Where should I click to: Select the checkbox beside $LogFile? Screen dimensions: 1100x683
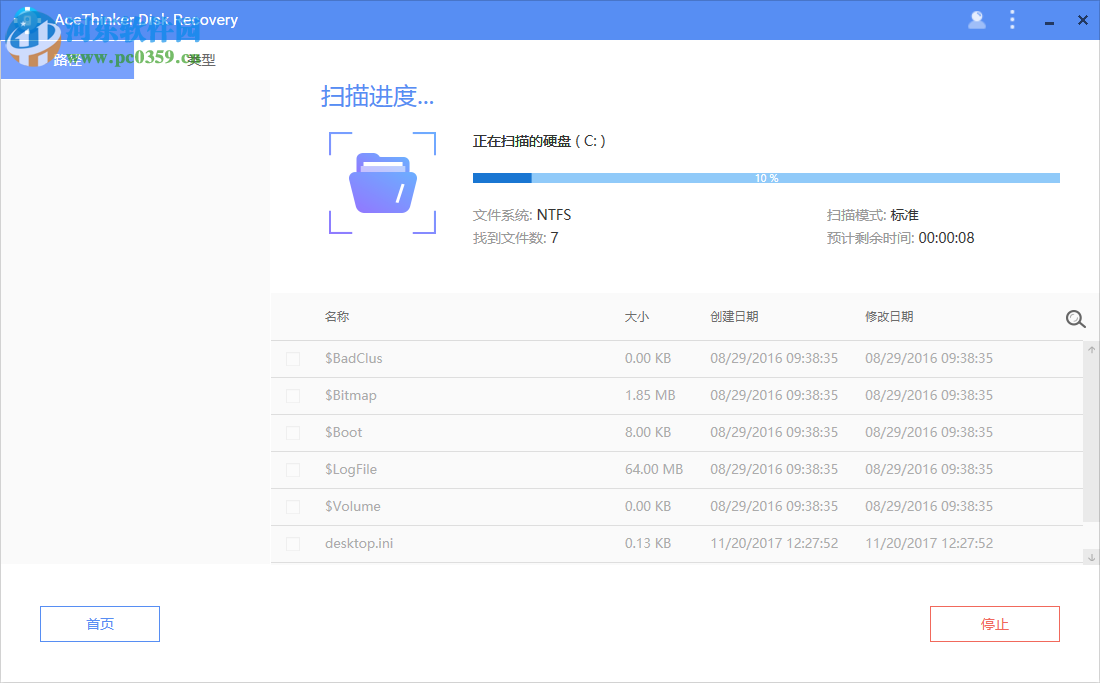pos(293,469)
